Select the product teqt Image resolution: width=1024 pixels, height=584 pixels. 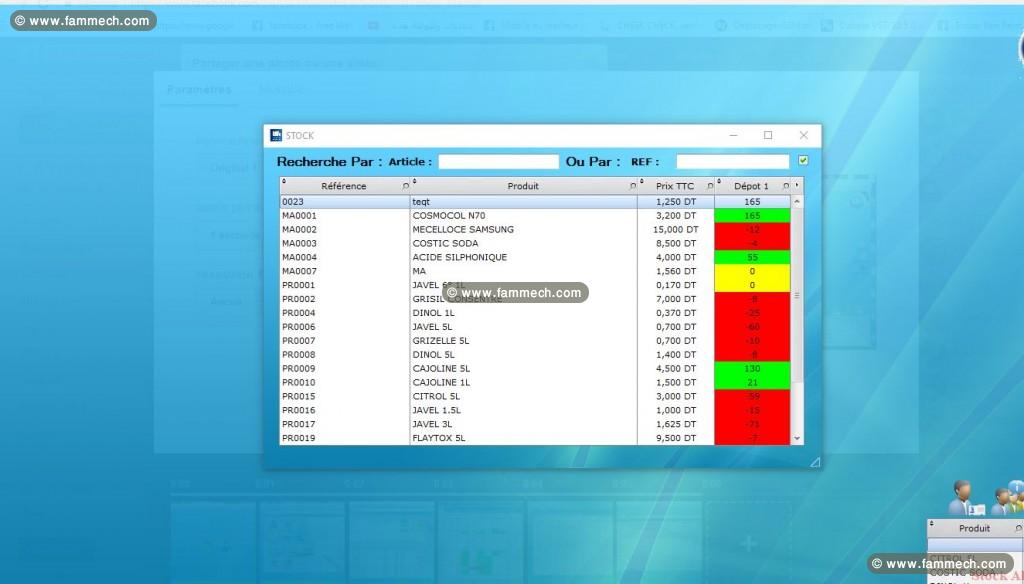tap(421, 202)
